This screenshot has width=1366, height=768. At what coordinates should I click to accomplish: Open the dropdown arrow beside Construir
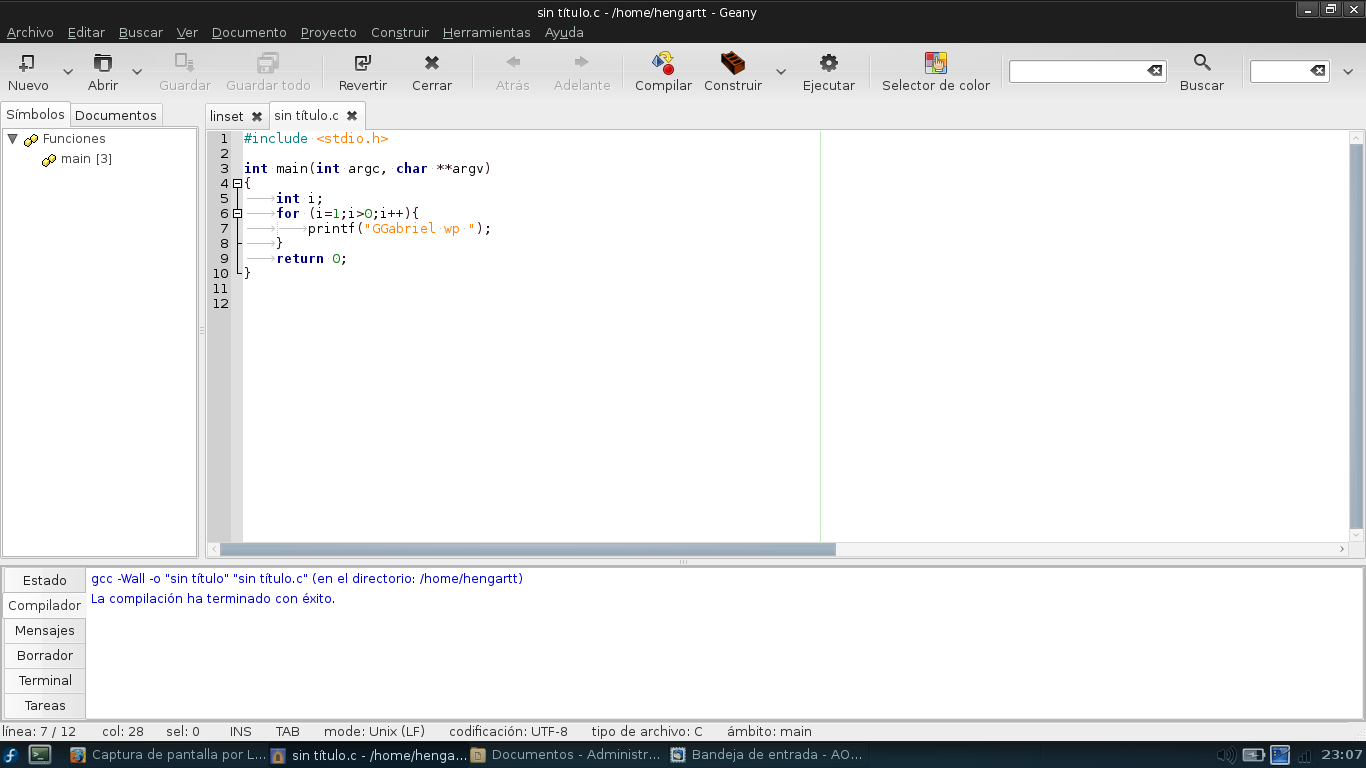[x=781, y=72]
